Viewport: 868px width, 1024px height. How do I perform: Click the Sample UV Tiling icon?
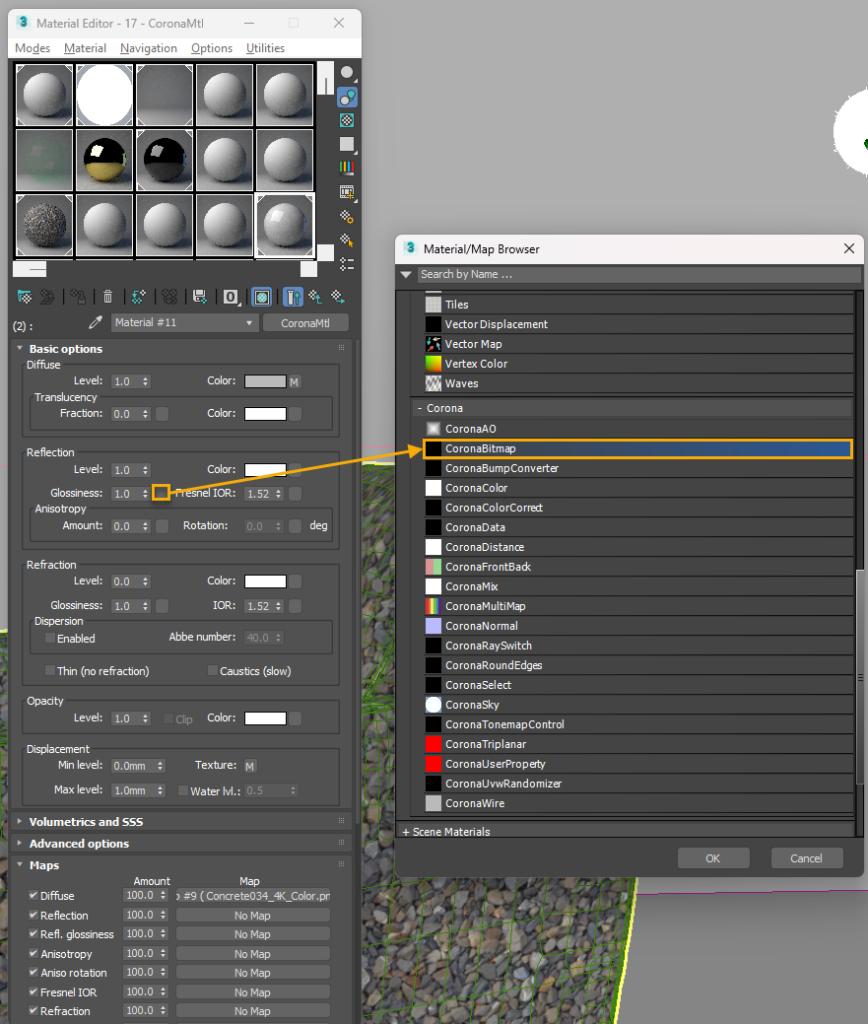347,144
